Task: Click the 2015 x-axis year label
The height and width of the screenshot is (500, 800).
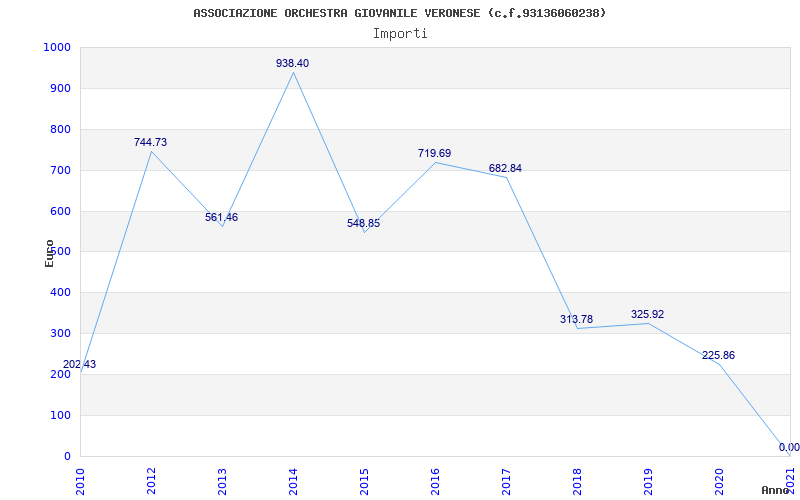Action: 364,482
